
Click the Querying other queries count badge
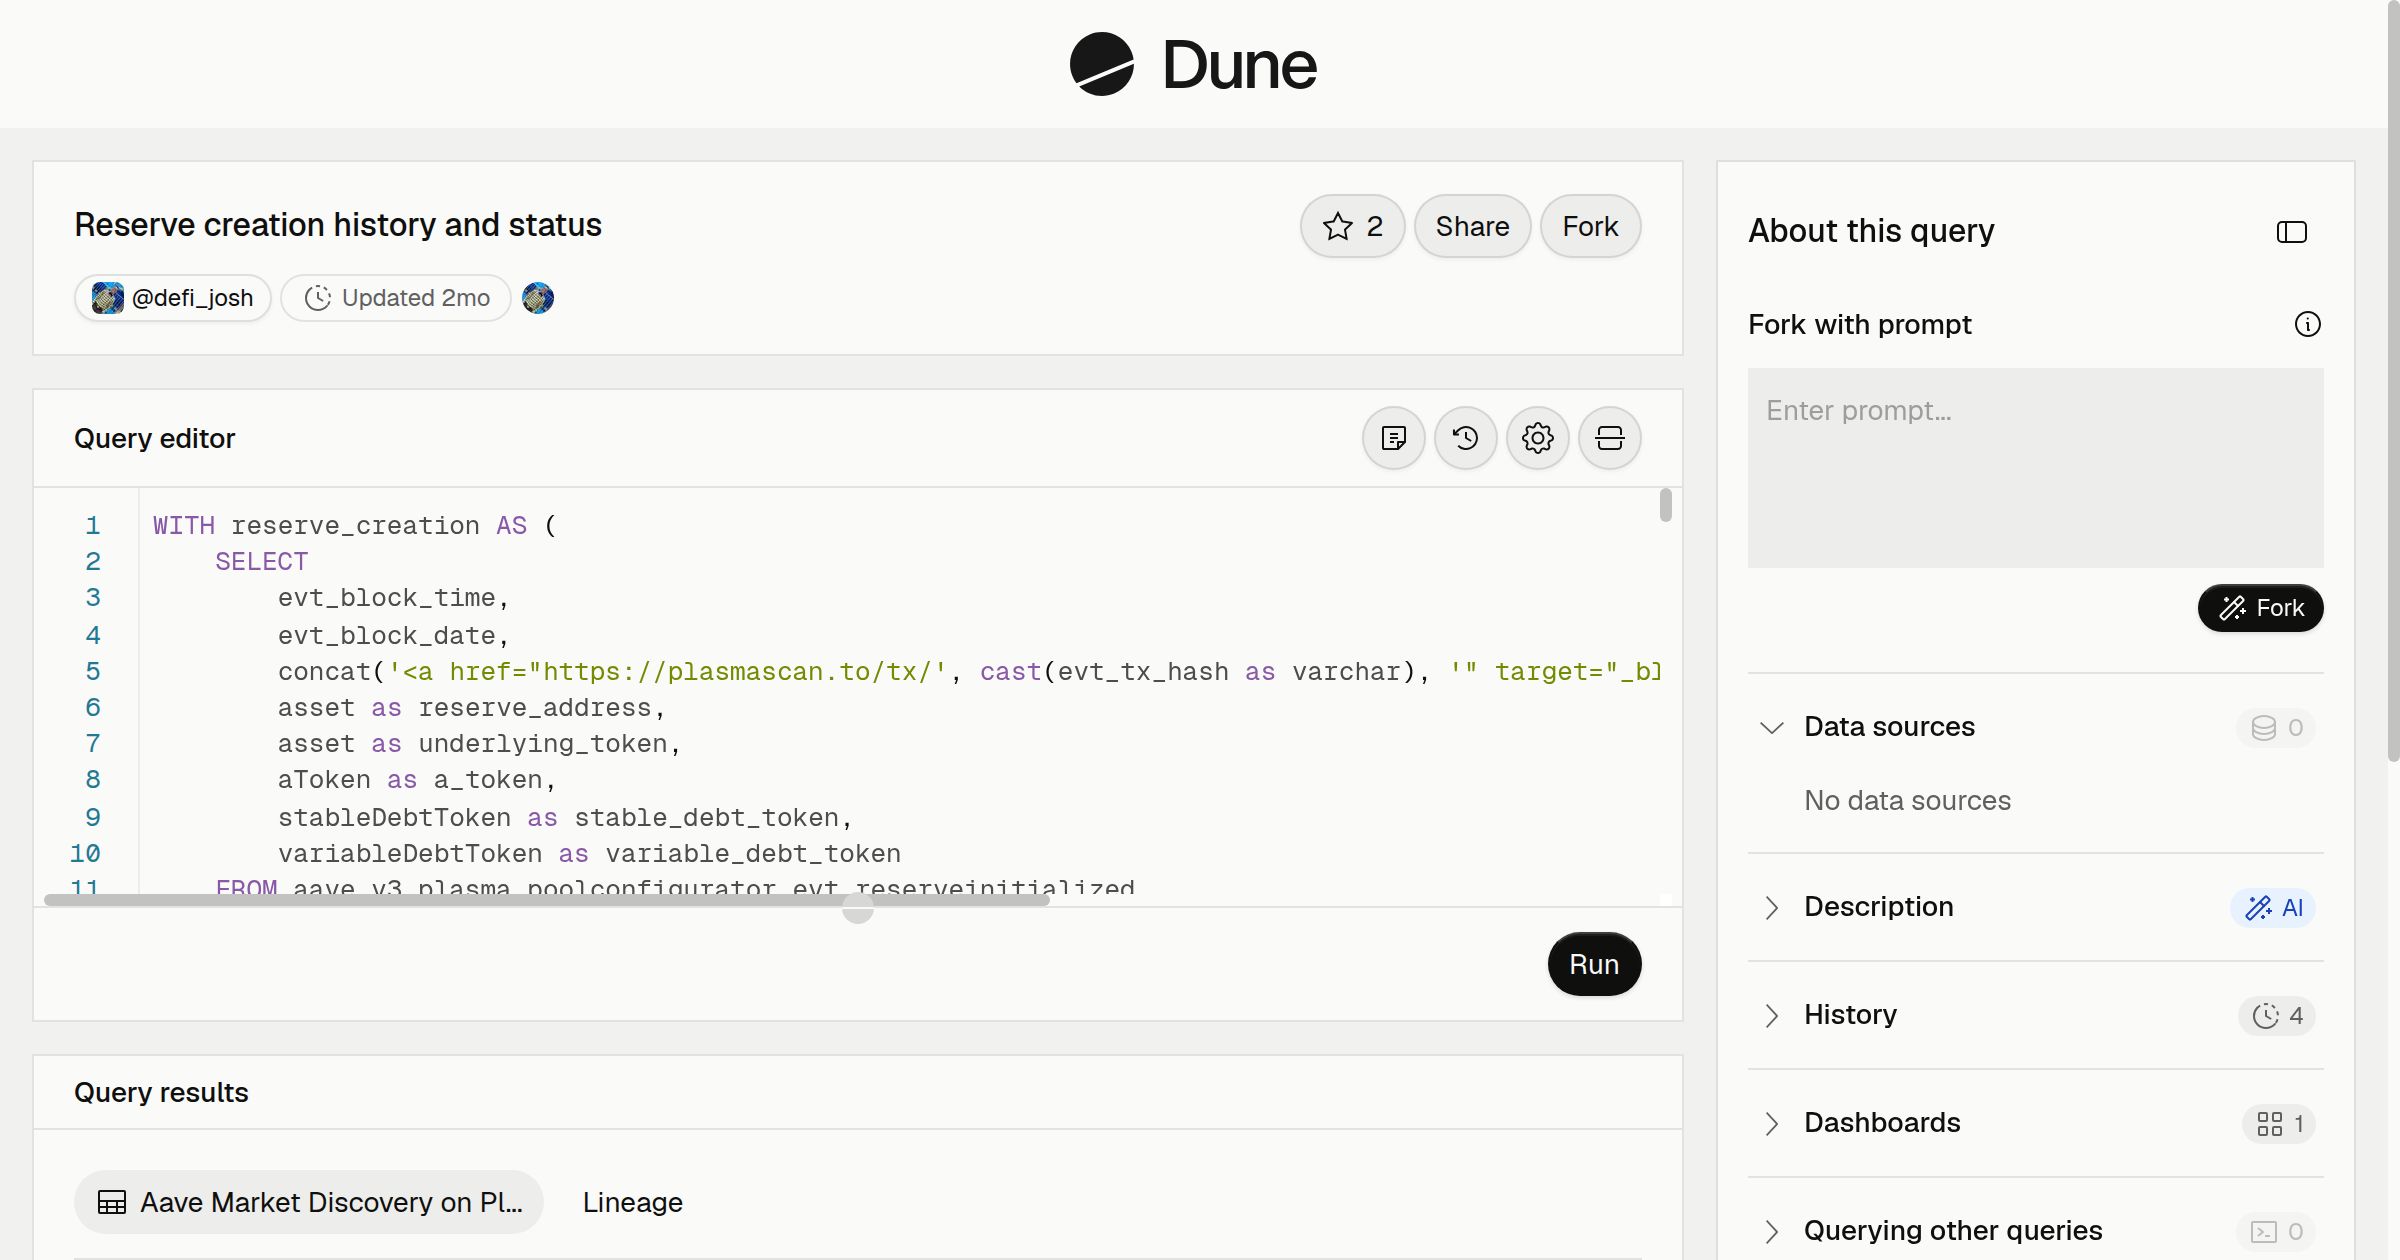click(x=2276, y=1231)
